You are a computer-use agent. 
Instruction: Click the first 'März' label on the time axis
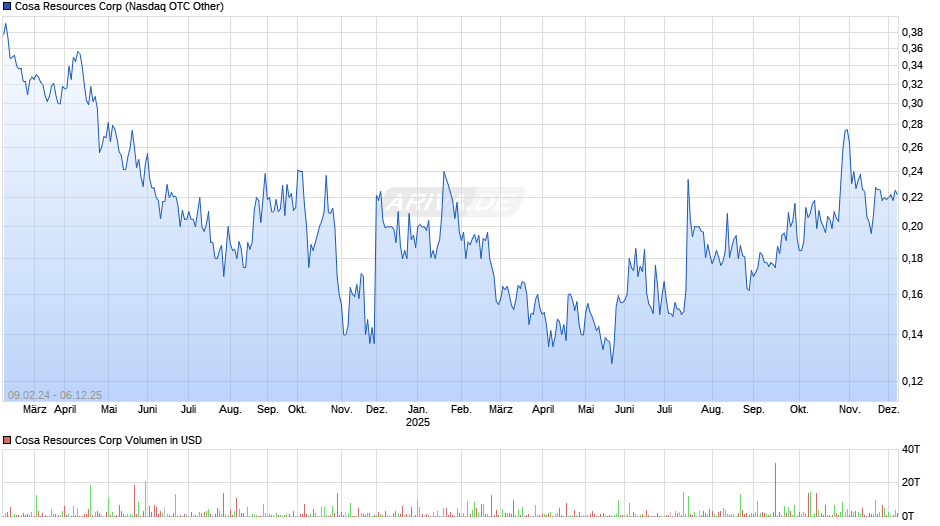coord(35,410)
